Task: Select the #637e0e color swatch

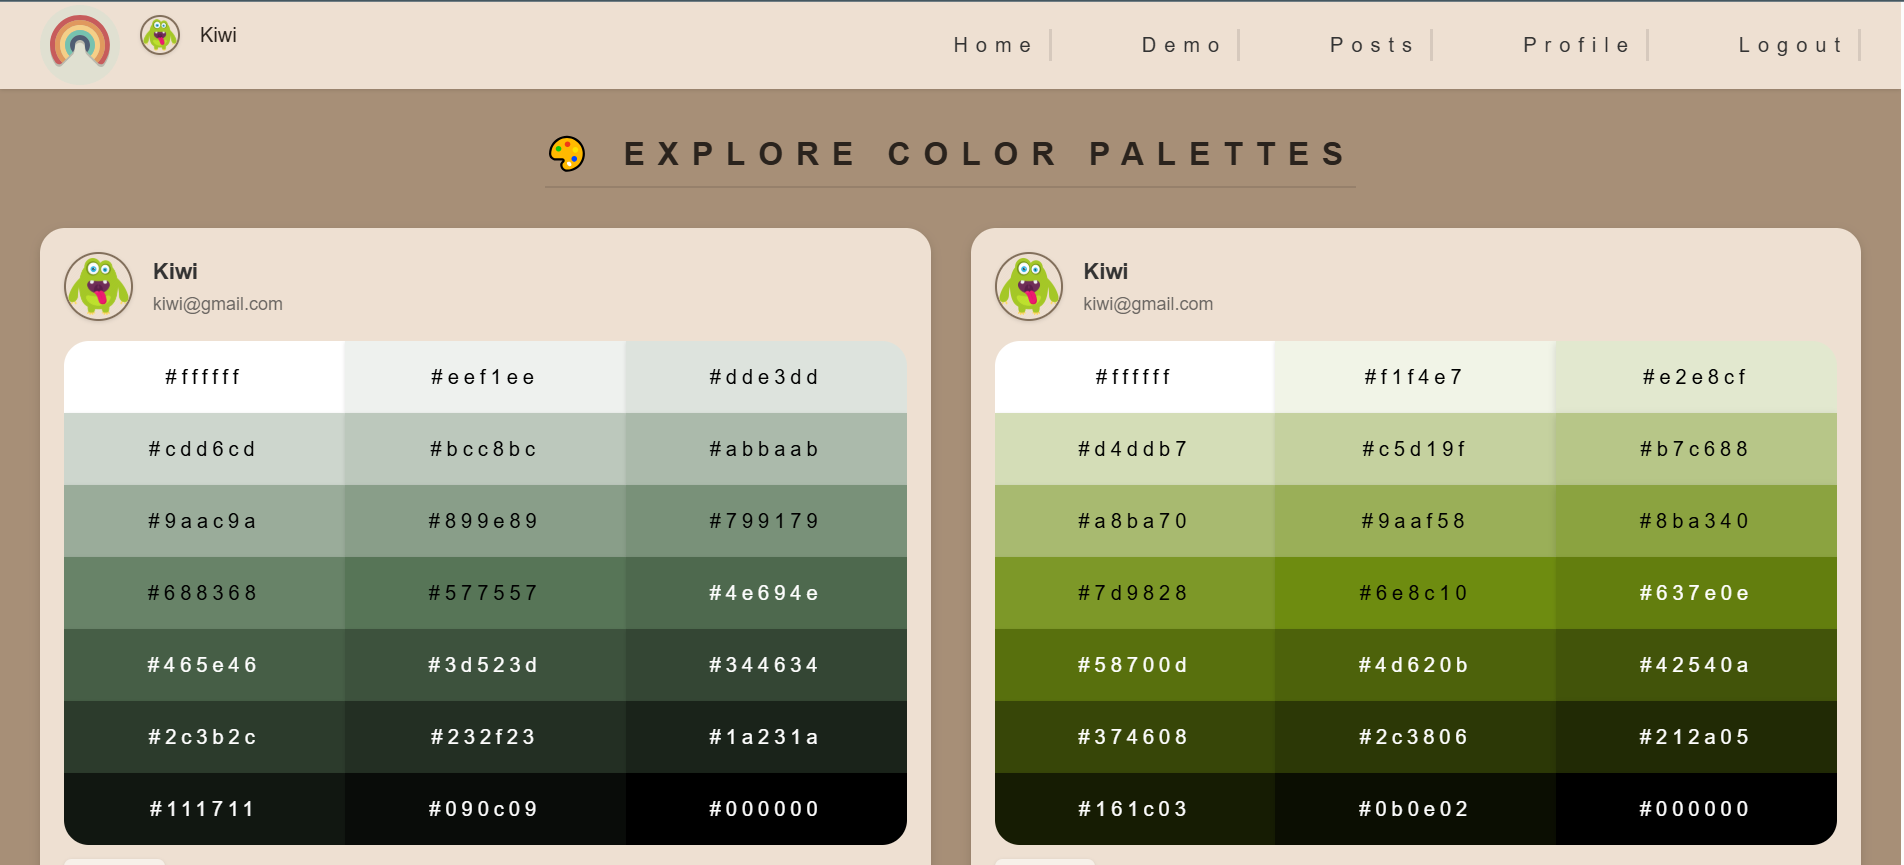Action: 1696,593
